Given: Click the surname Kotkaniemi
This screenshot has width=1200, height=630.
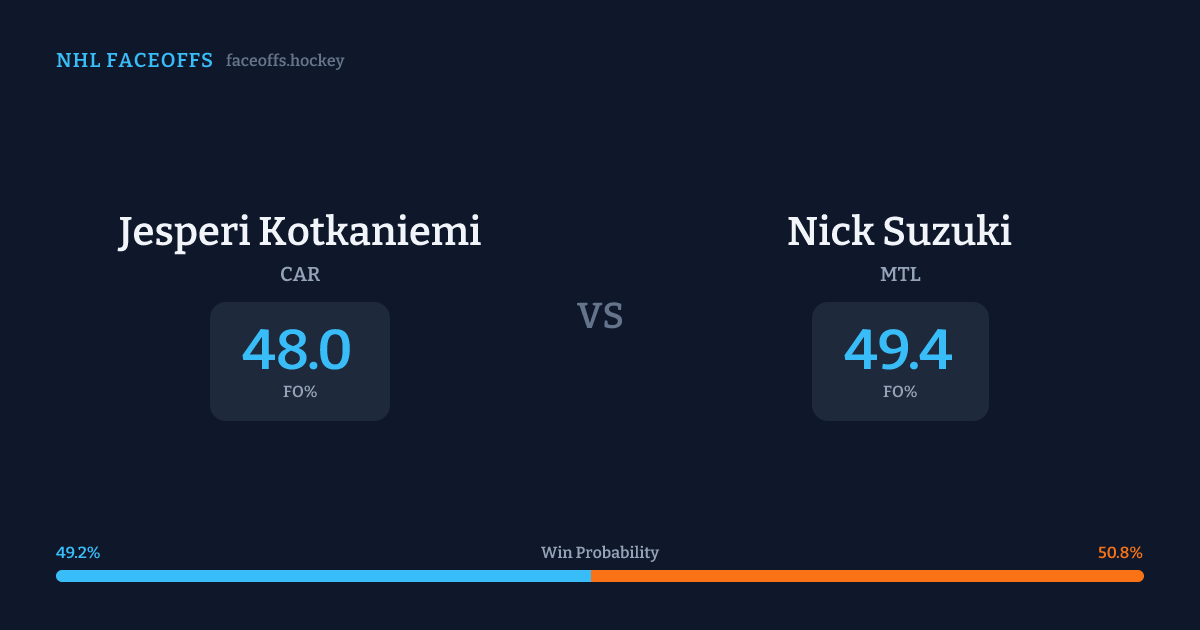Looking at the screenshot, I should [x=370, y=231].
